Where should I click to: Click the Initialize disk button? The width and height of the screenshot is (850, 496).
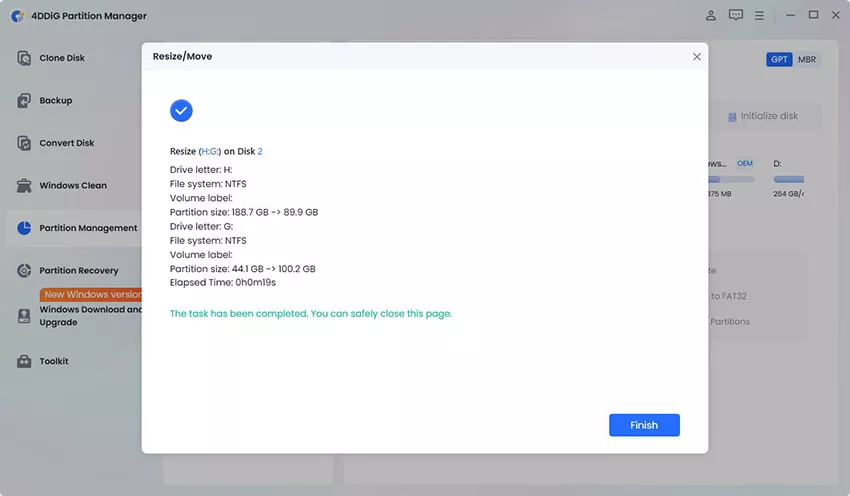[x=763, y=116]
